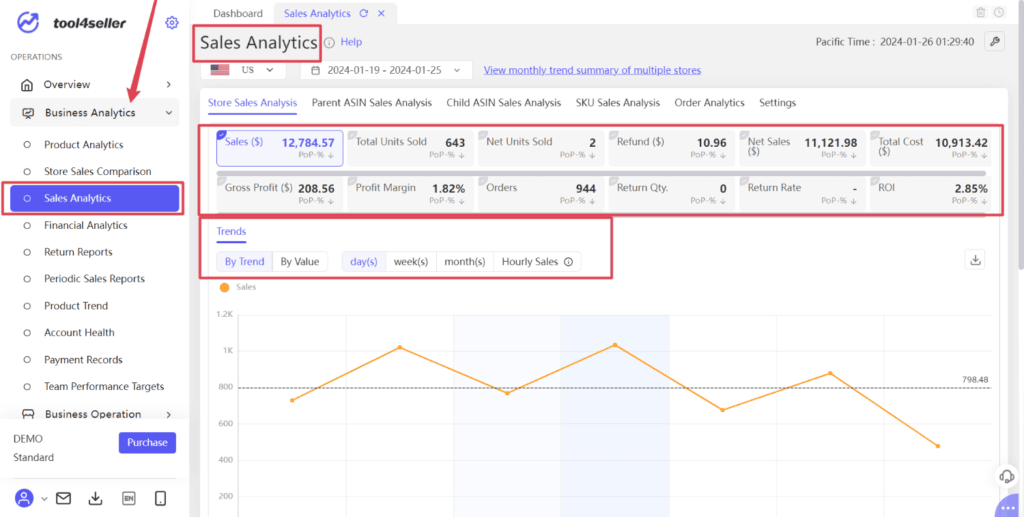
Task: Click the metrics cards horizontal scrollbar
Action: (x=601, y=174)
